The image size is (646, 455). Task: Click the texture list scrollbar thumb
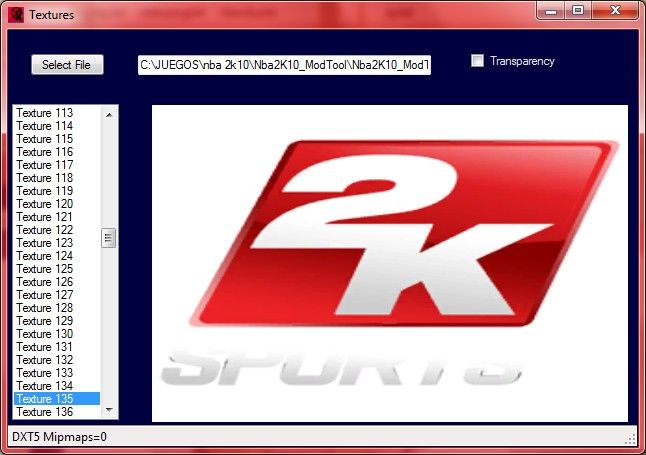coord(109,238)
